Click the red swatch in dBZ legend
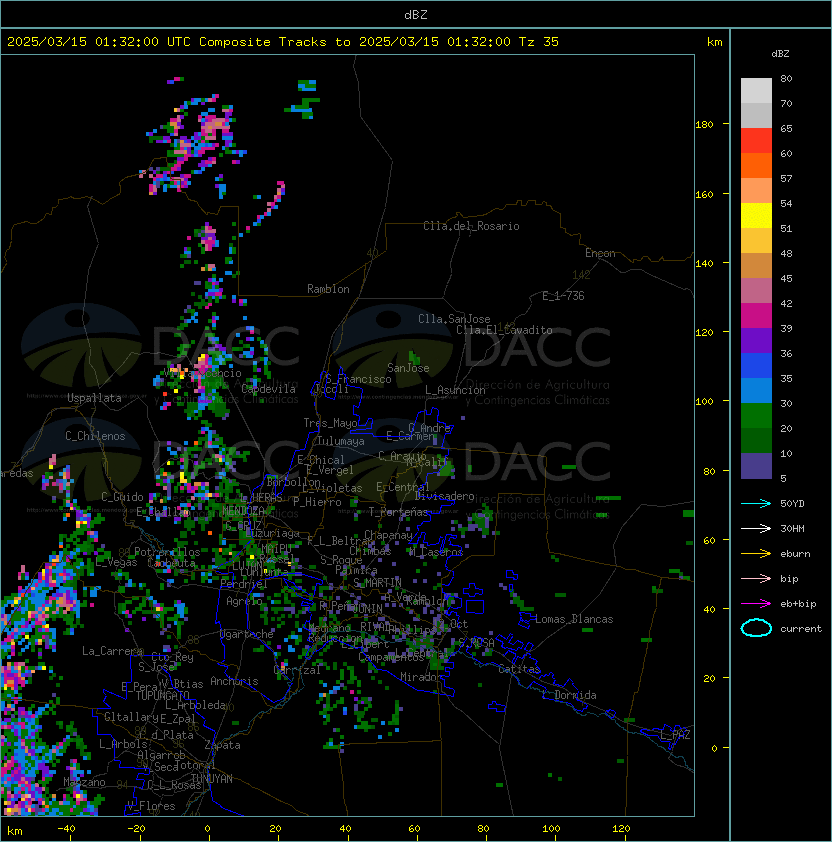The height and width of the screenshot is (842, 832). (x=756, y=141)
